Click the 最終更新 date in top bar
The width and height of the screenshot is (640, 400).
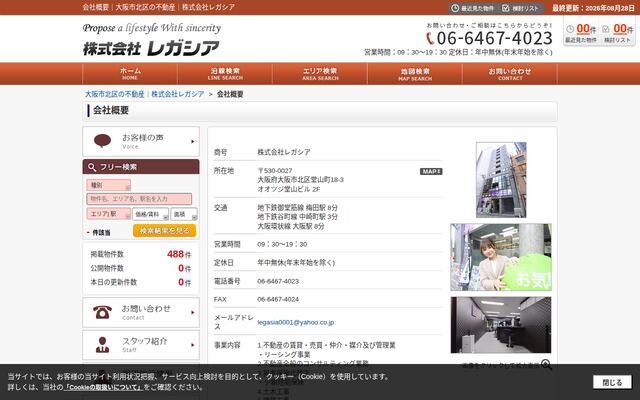(x=593, y=8)
